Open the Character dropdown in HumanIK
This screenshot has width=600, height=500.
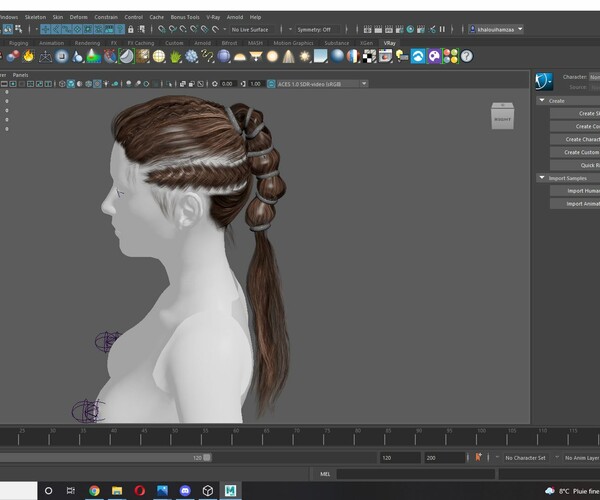594,77
